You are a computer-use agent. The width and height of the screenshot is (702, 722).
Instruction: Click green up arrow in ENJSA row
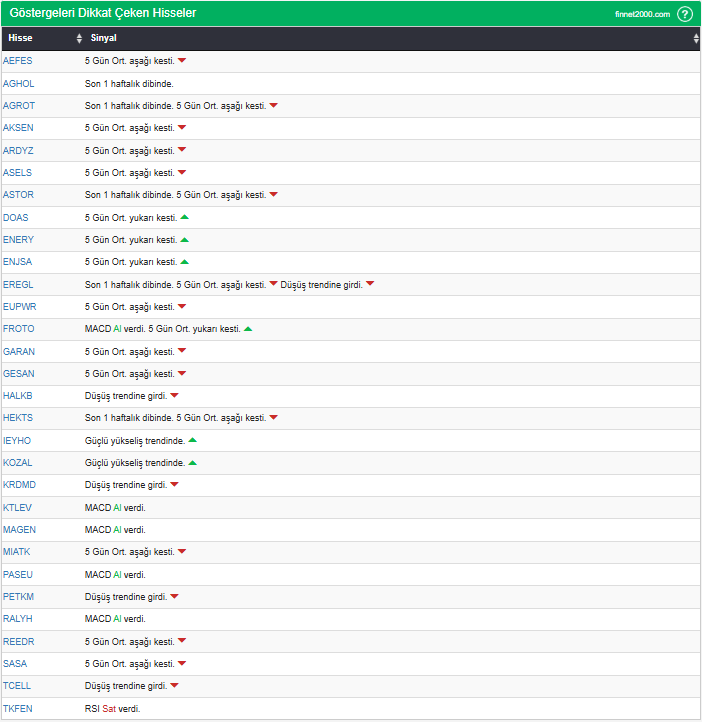pos(185,262)
